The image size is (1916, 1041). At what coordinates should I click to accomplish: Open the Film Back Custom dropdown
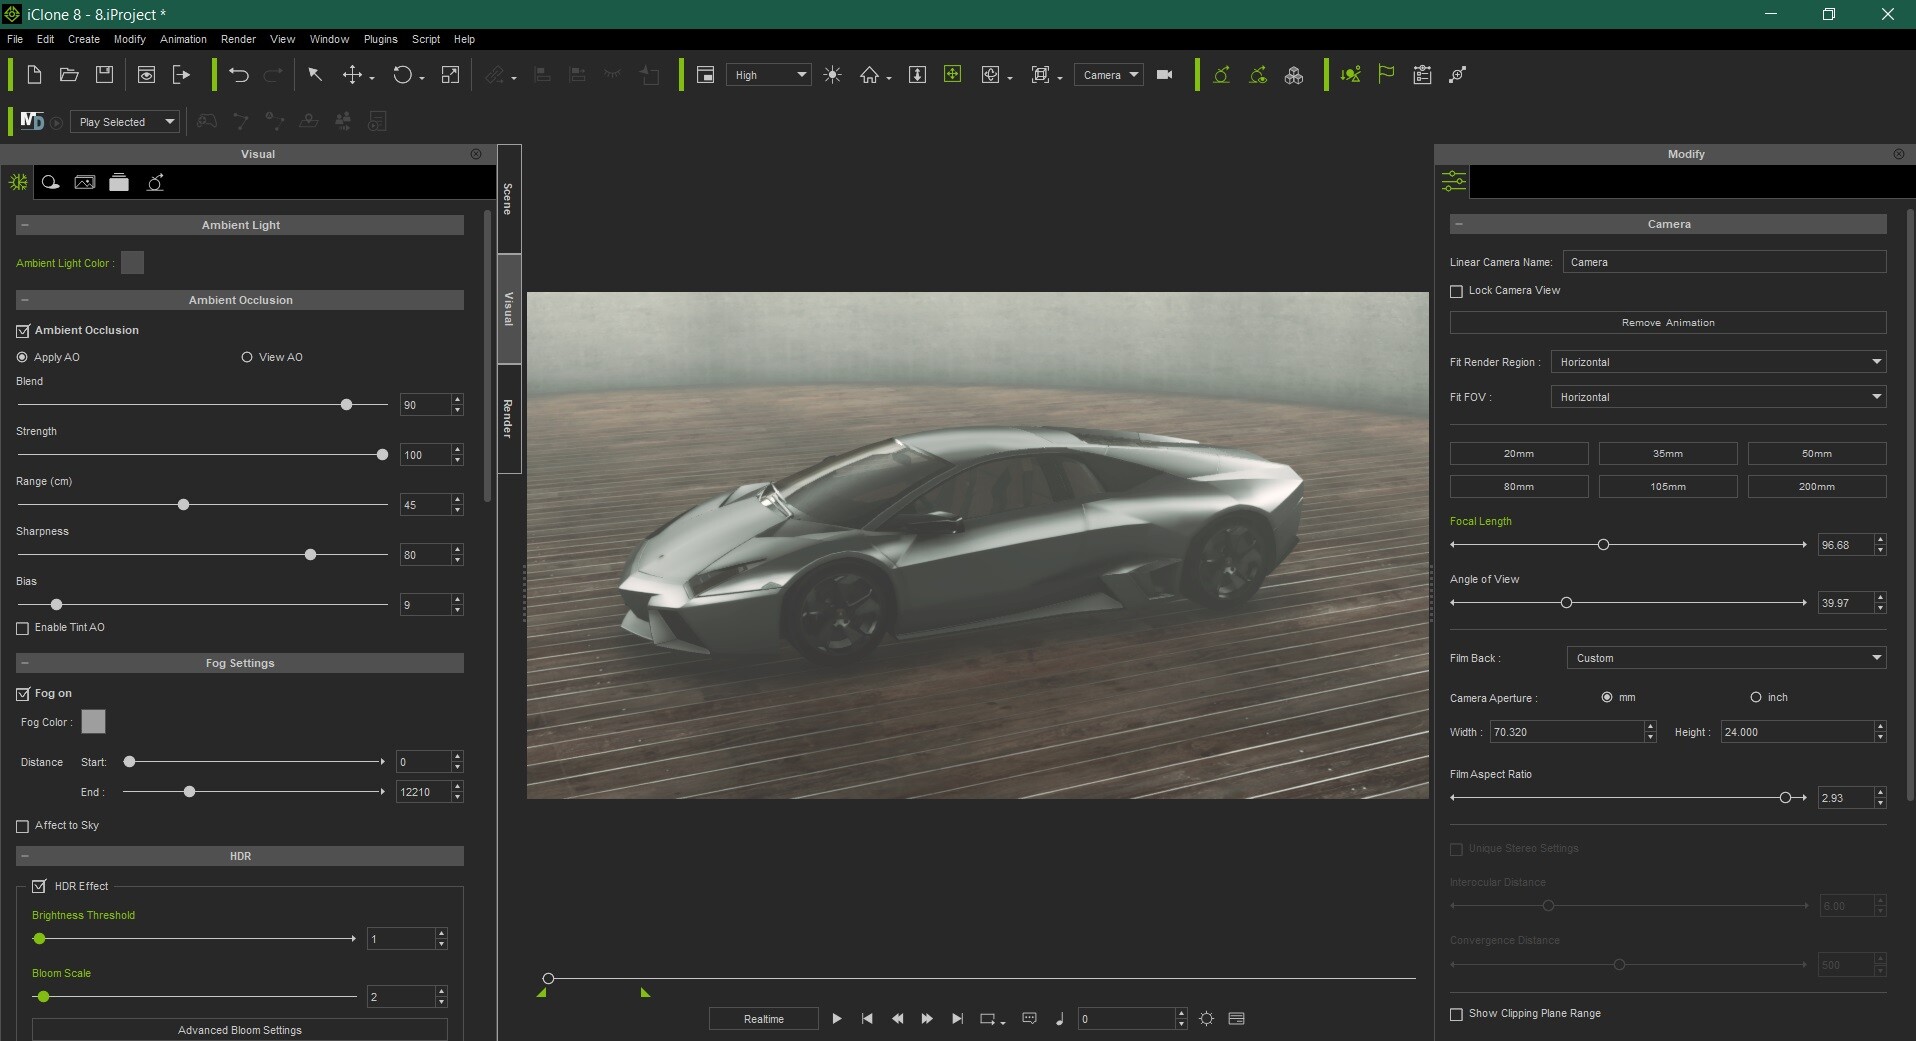coord(1726,658)
